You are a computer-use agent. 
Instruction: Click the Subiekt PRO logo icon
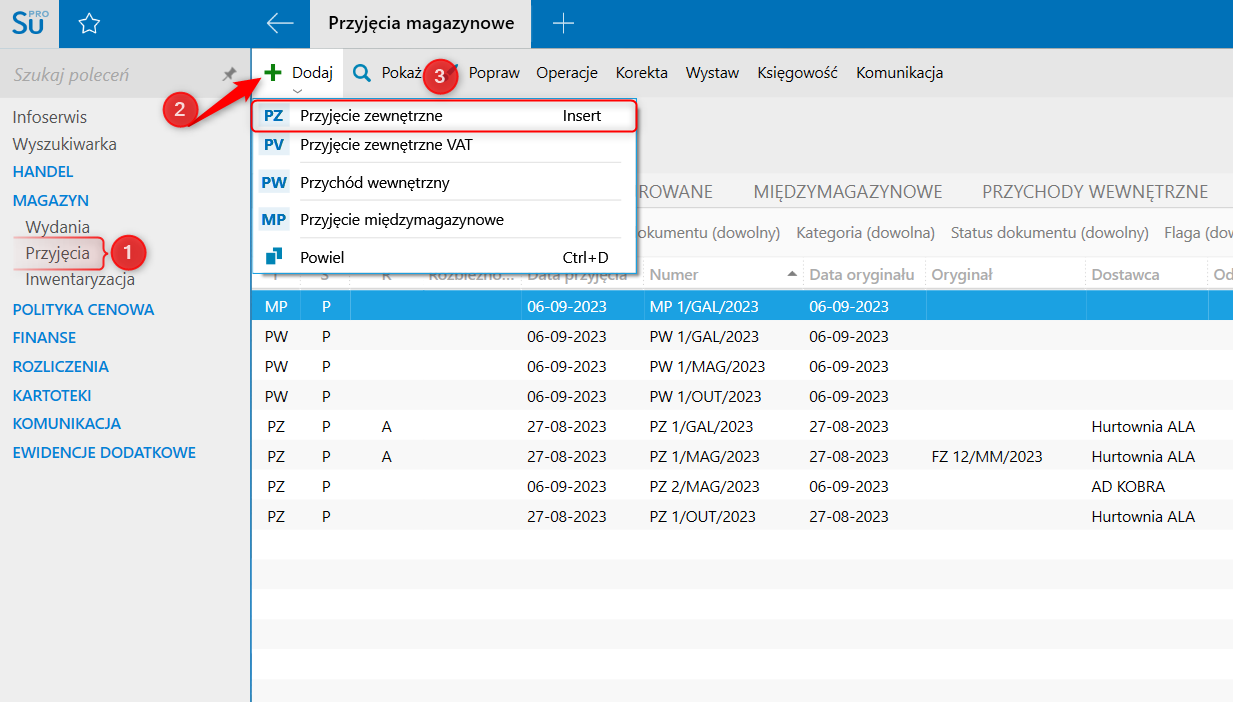point(29,23)
